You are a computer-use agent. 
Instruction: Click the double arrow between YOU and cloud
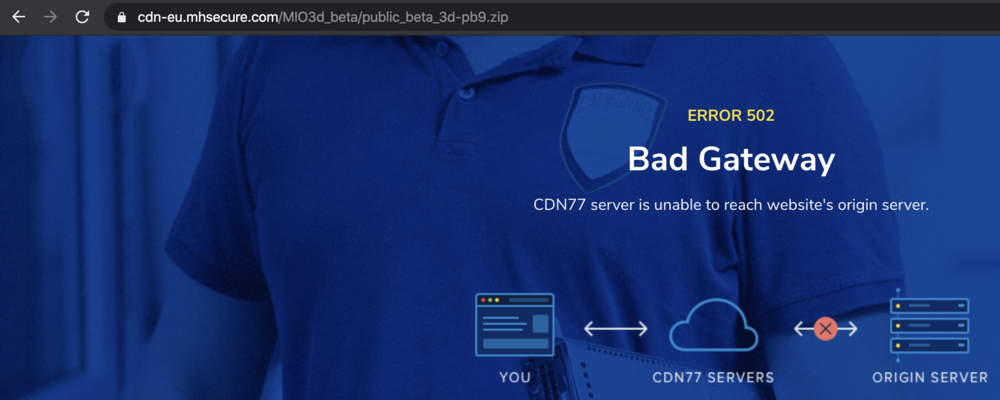tap(615, 328)
